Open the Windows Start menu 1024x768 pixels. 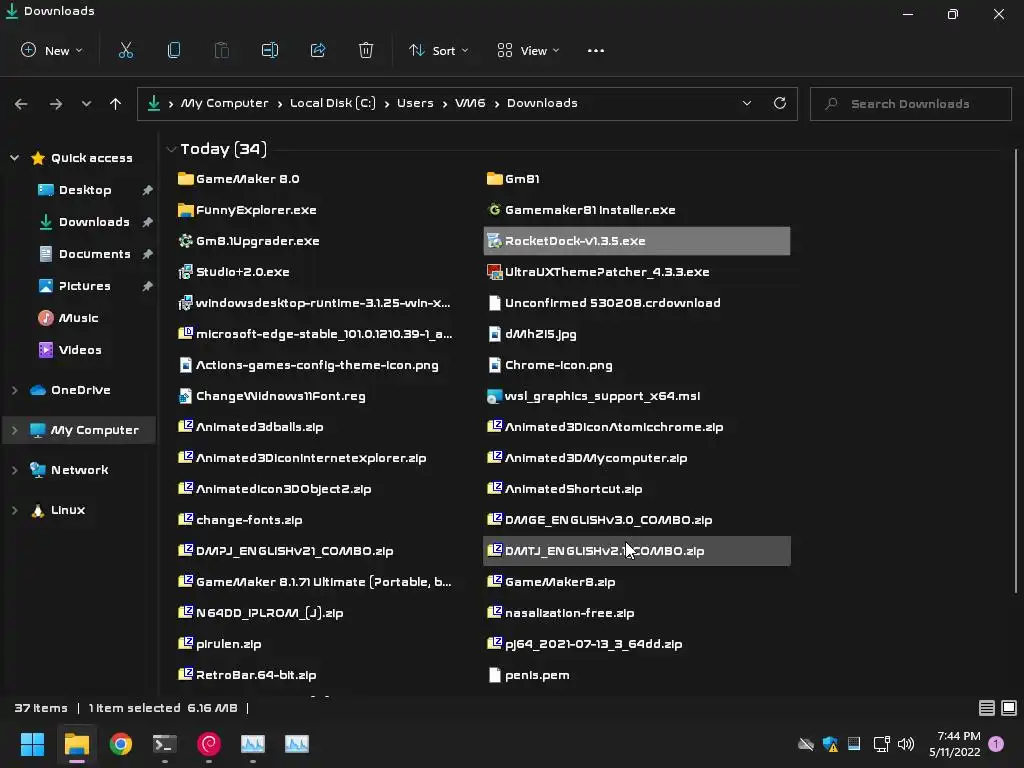[32, 744]
